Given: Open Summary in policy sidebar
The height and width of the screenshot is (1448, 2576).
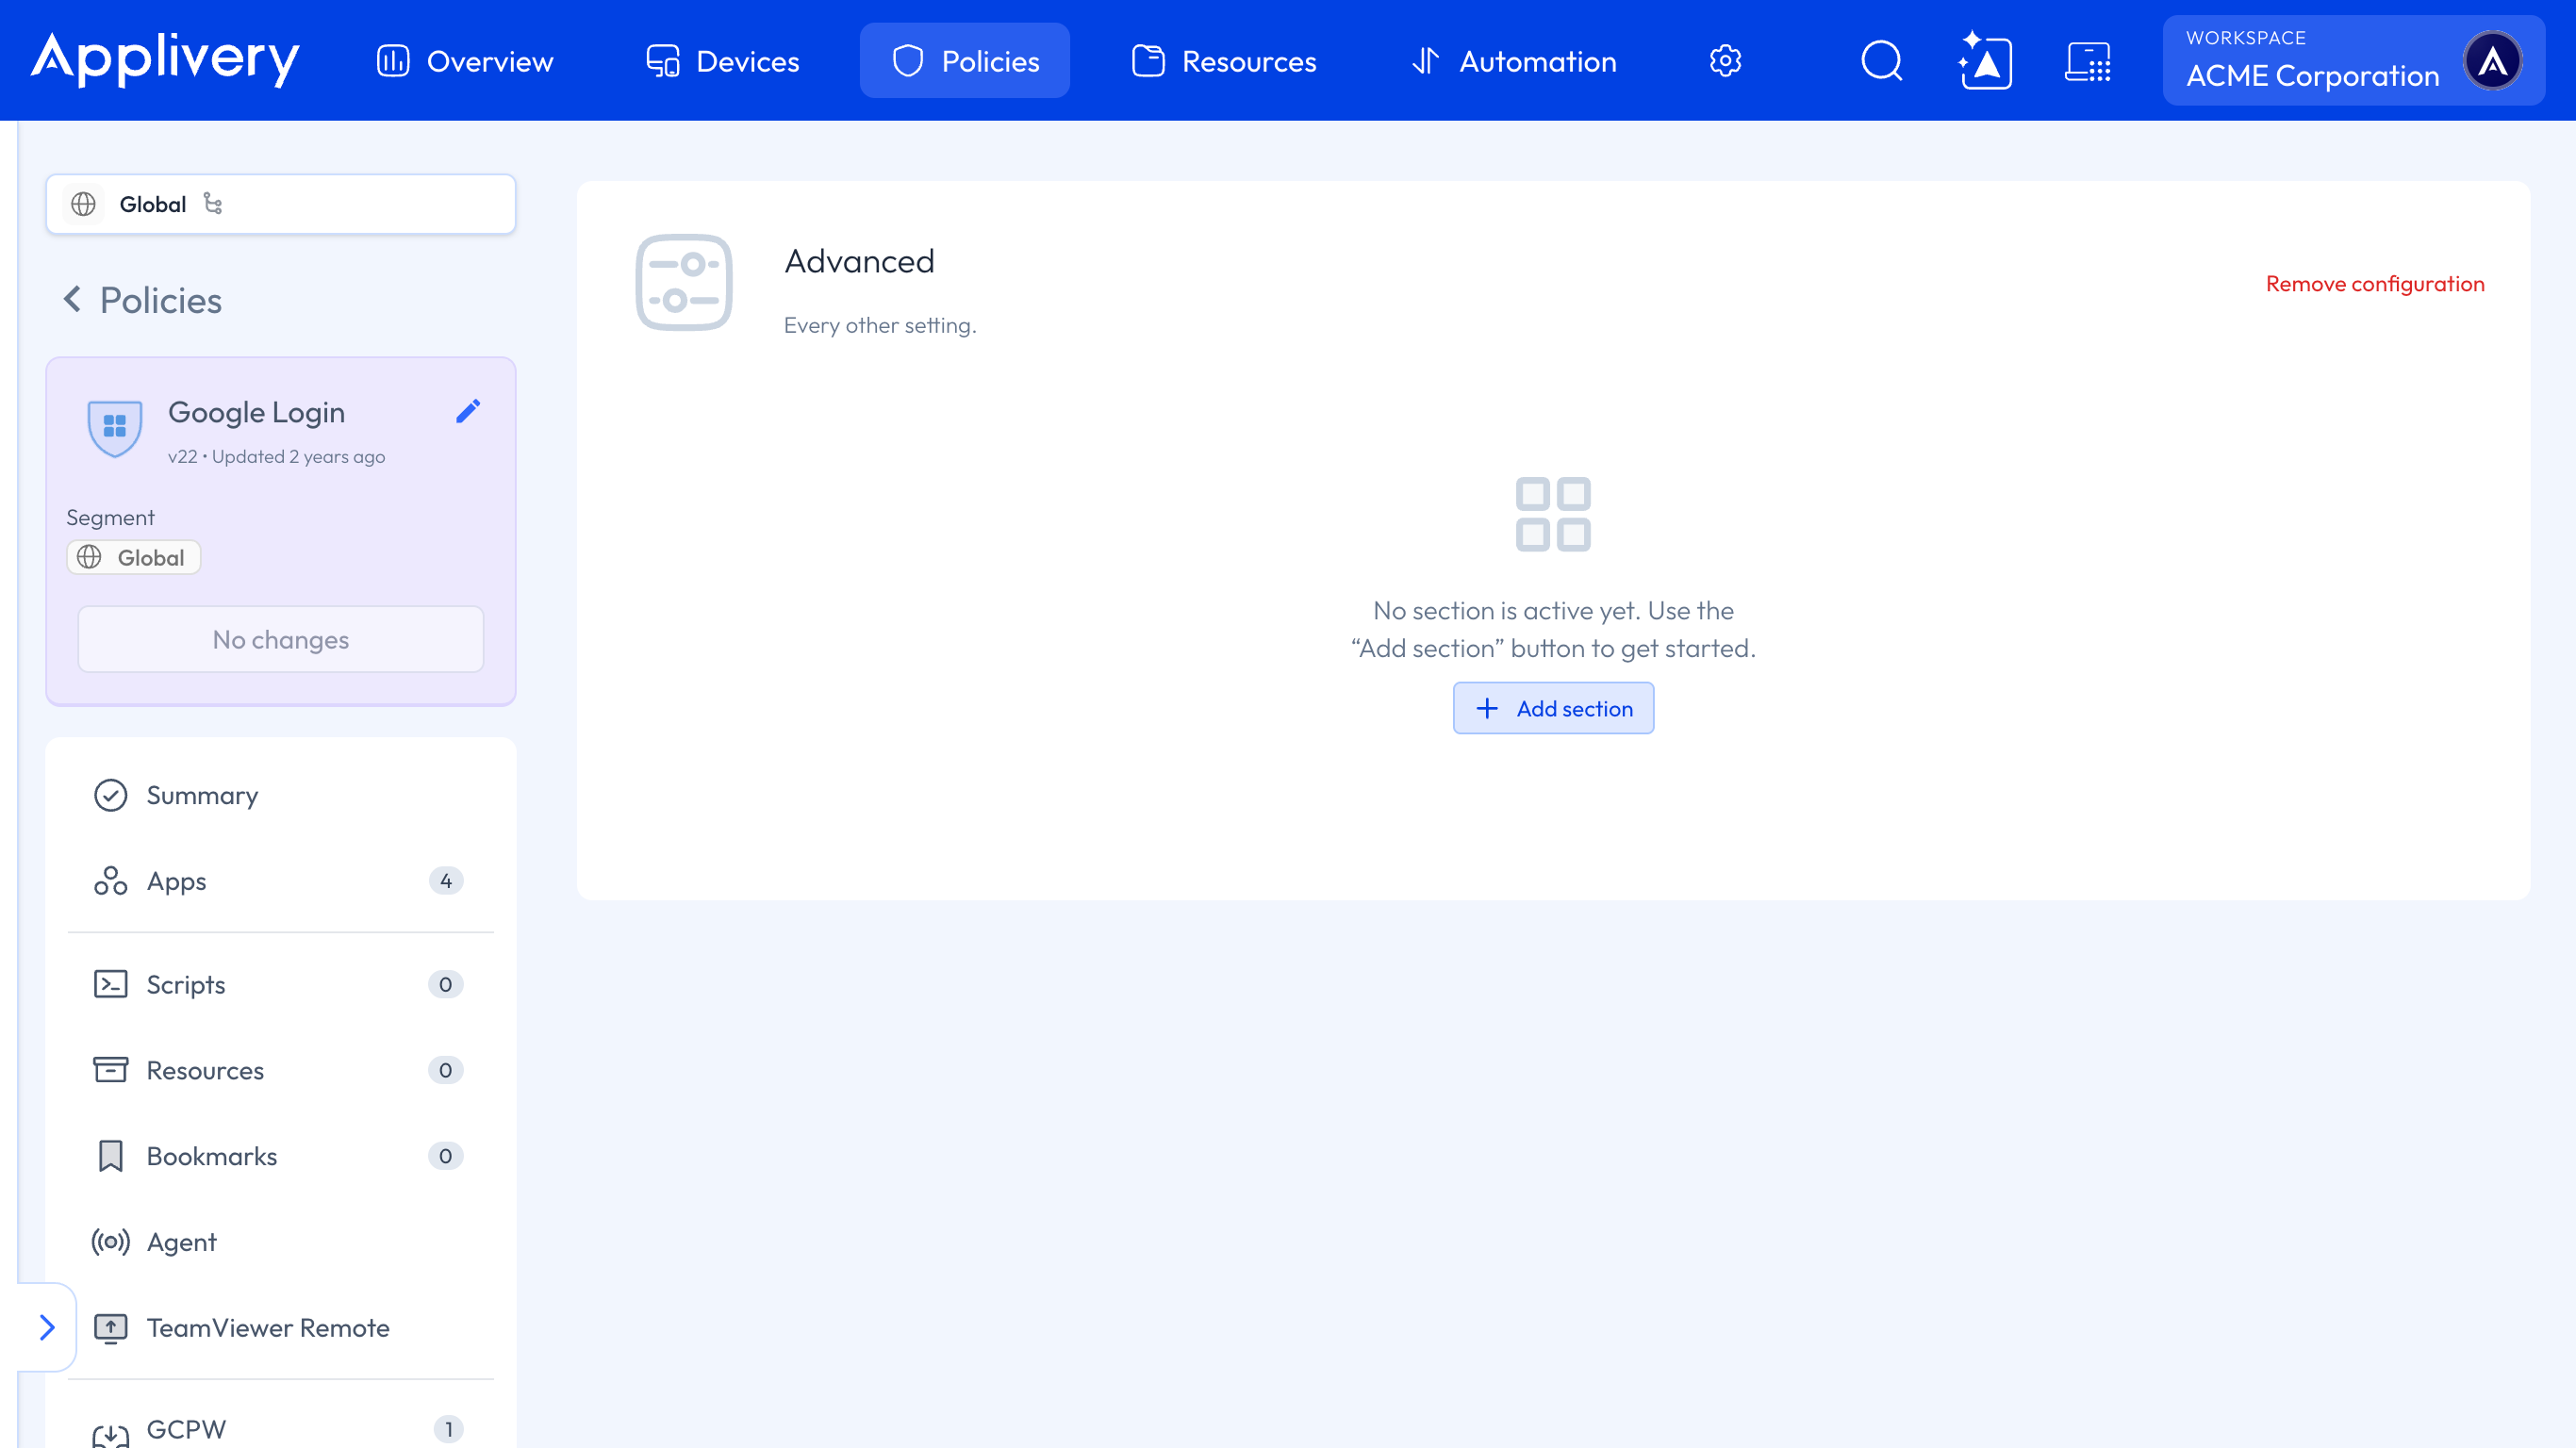Looking at the screenshot, I should pos(281,795).
